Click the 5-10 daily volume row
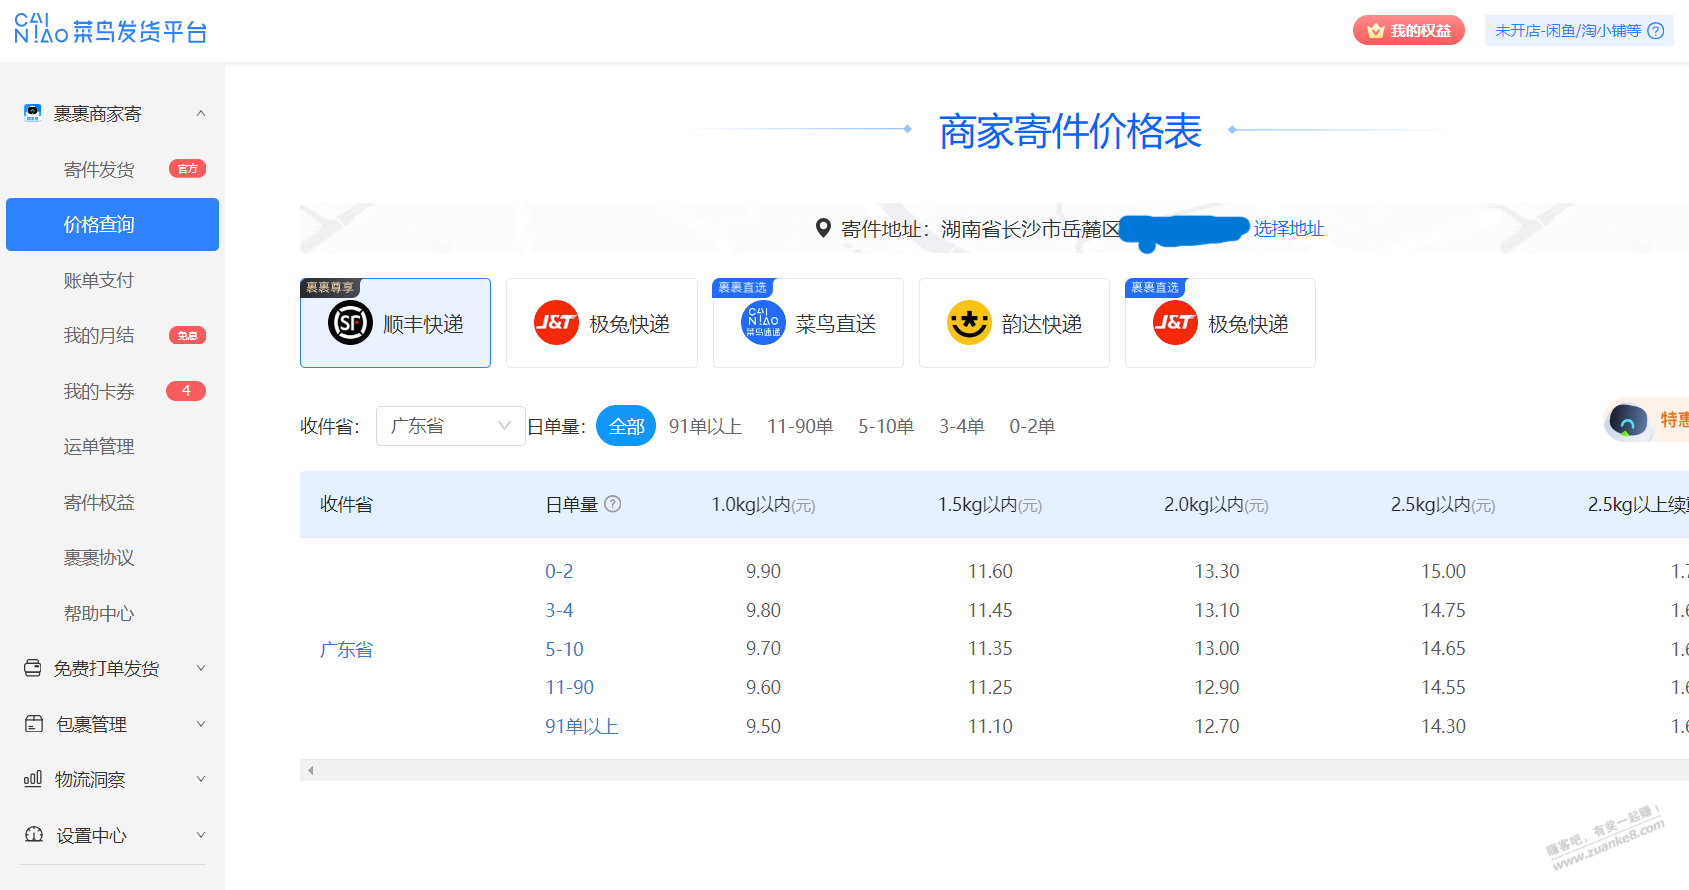Image resolution: width=1689 pixels, height=890 pixels. [564, 649]
